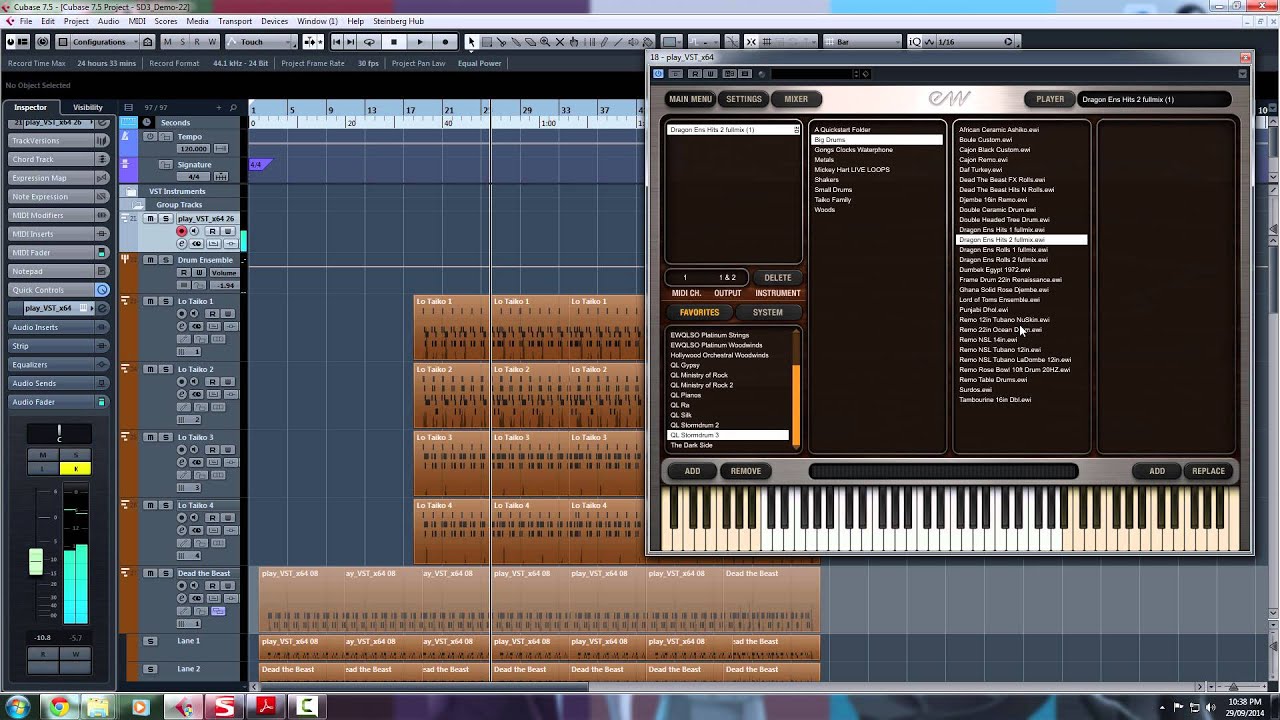Switch to PLAYER view in Play plugin
This screenshot has width=1280, height=720.
[x=1050, y=99]
